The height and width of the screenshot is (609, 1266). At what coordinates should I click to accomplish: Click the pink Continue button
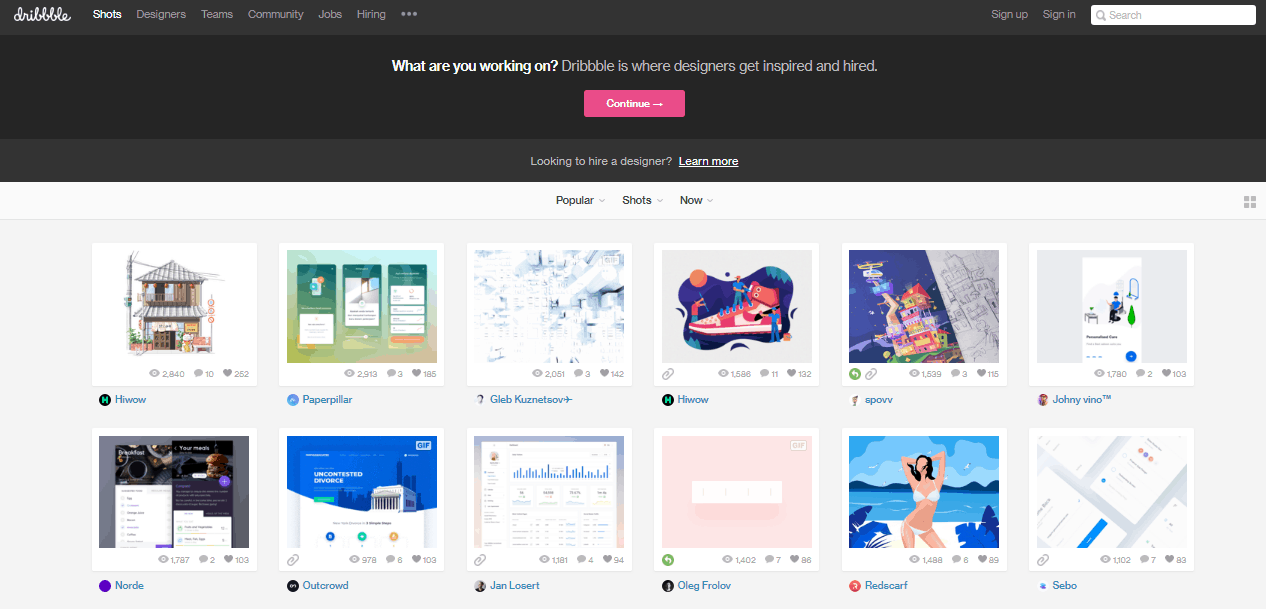click(634, 103)
